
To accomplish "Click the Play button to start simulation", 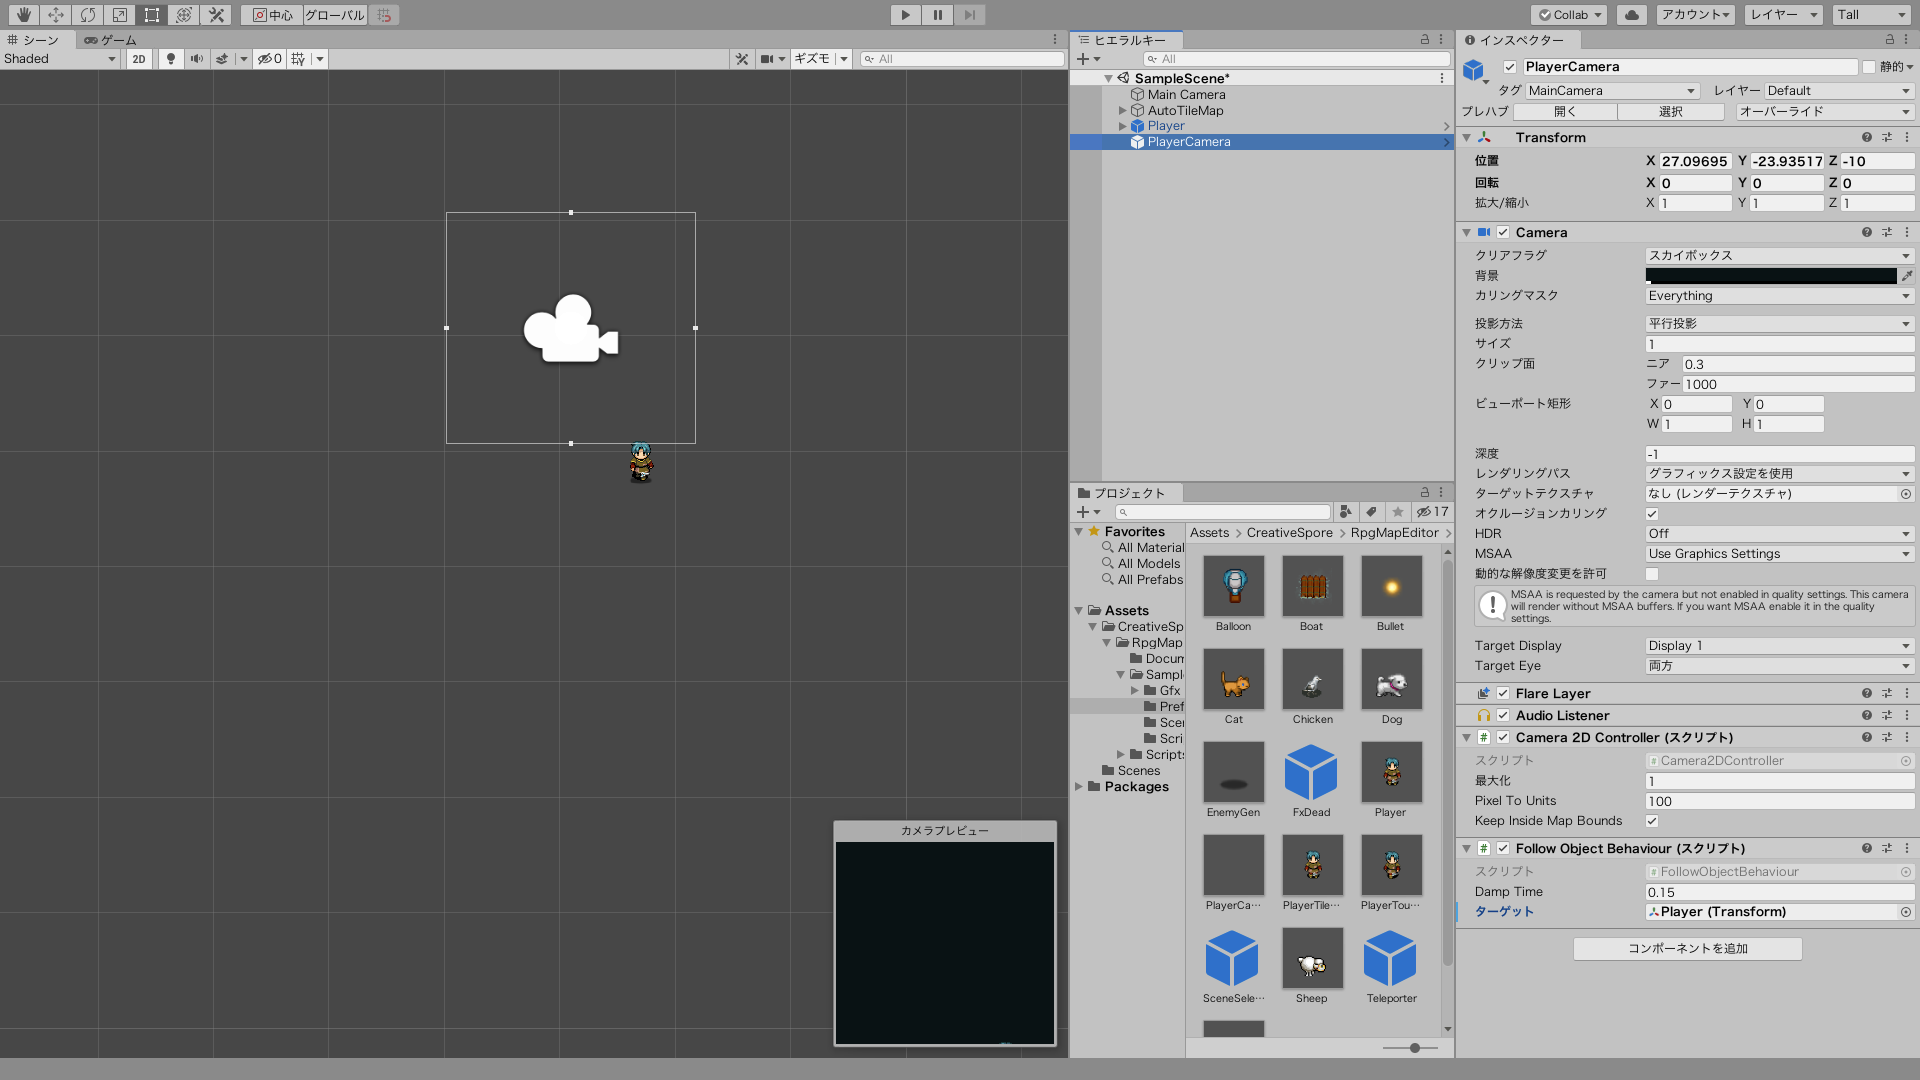I will 905,15.
